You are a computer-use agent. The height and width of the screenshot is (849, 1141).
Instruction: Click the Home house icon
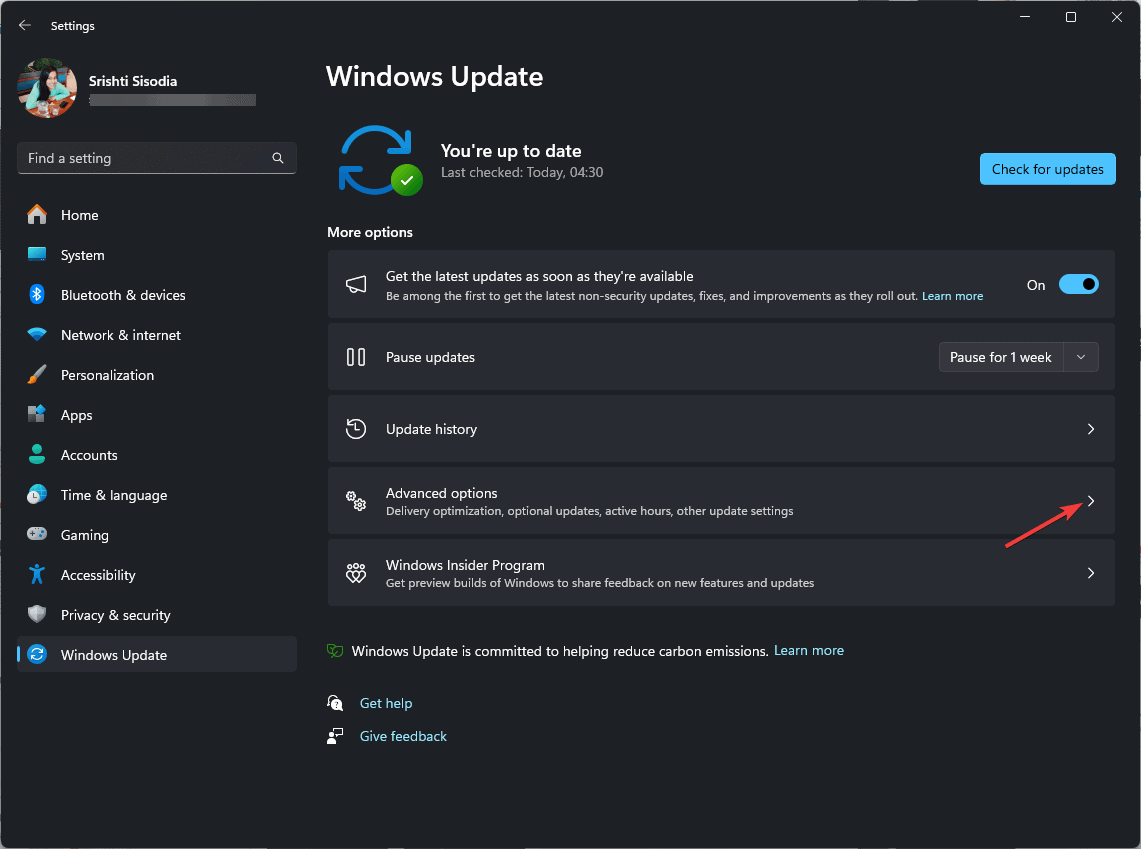[37, 215]
